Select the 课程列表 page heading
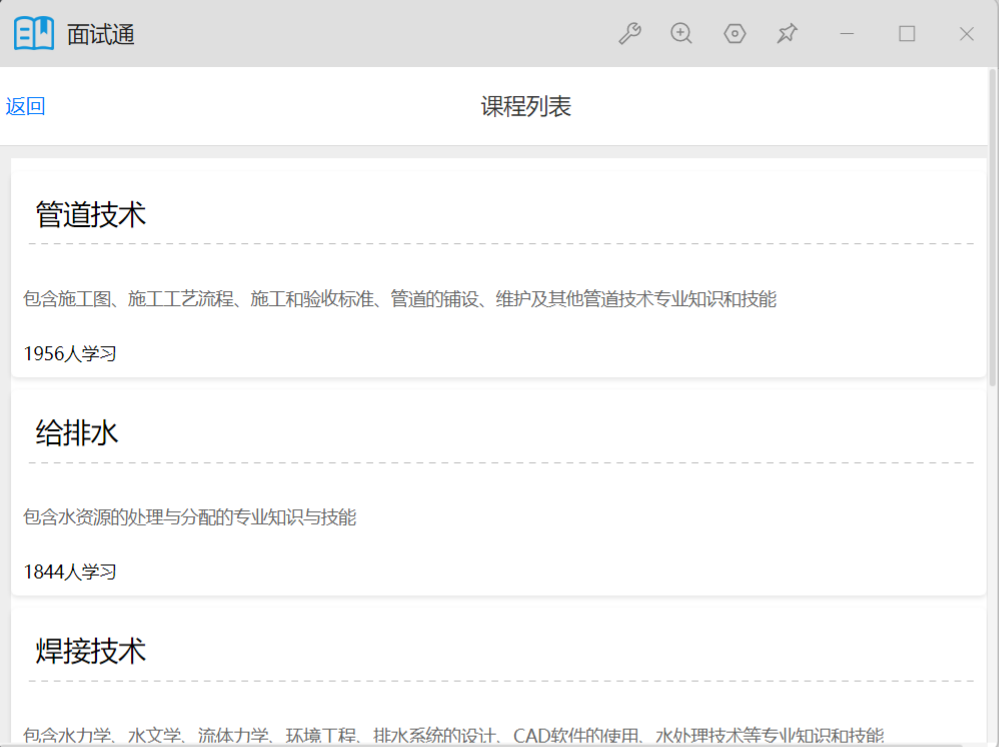Image resolution: width=999 pixels, height=747 pixels. [526, 106]
